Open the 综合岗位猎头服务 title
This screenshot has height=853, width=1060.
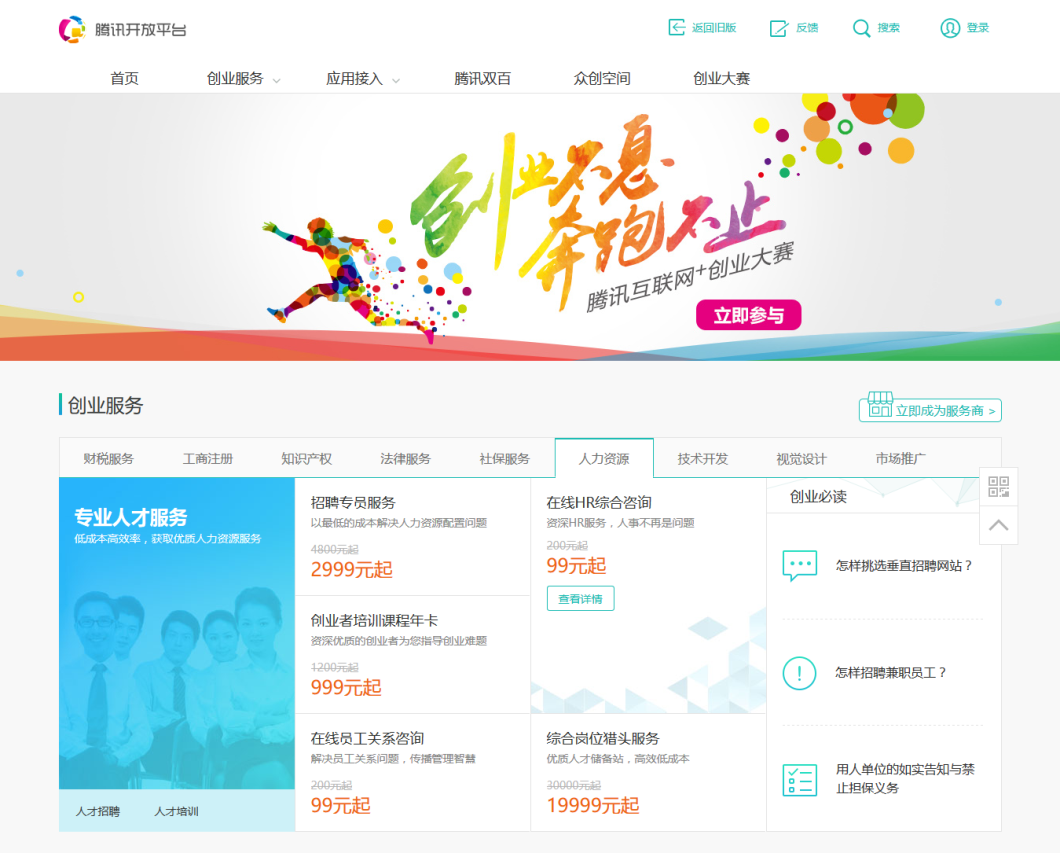coord(603,739)
